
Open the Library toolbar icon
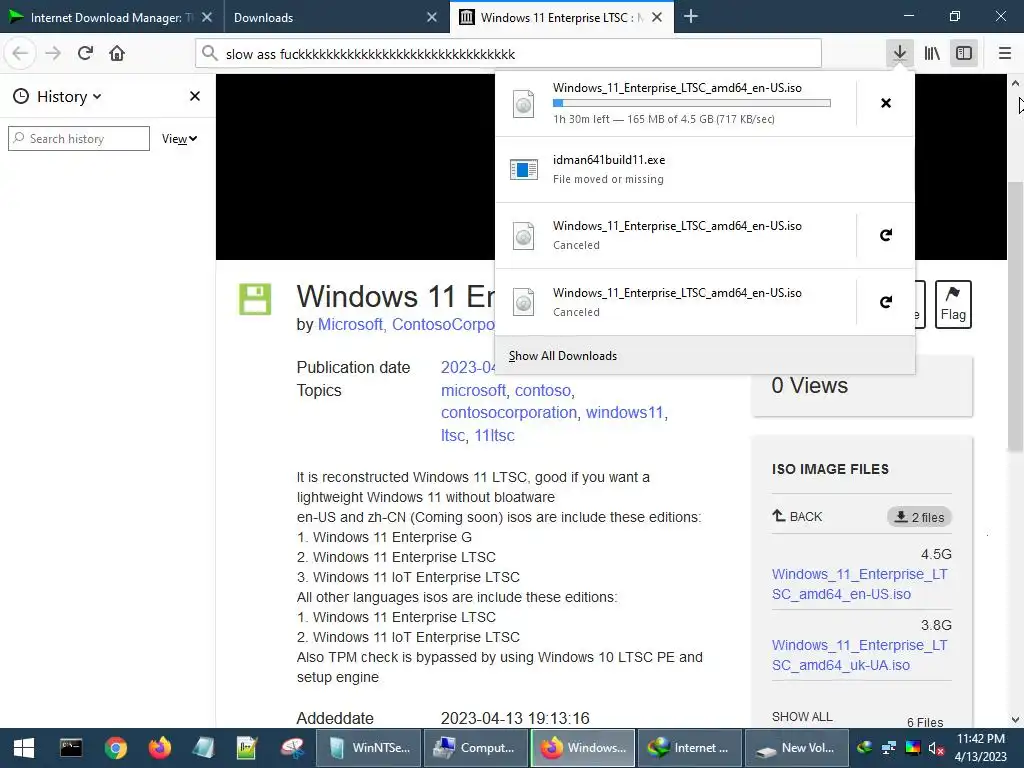(x=932, y=53)
